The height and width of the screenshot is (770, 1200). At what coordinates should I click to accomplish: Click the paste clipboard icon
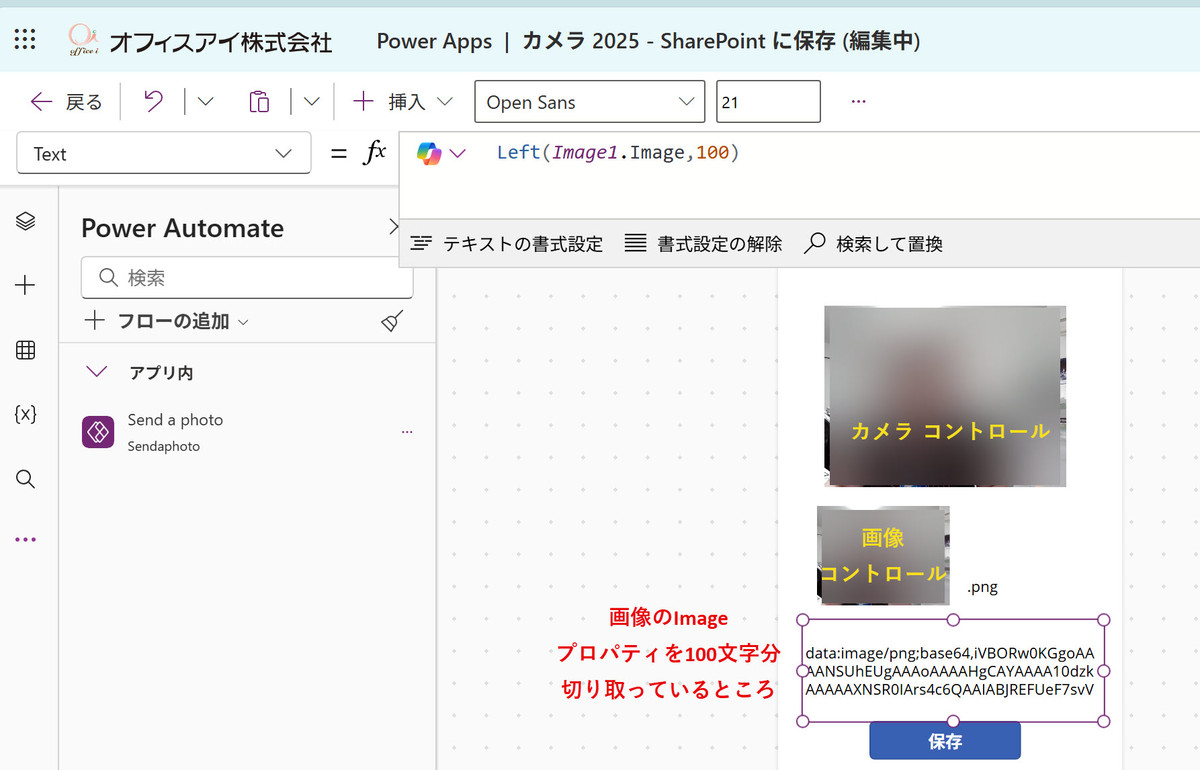click(259, 101)
